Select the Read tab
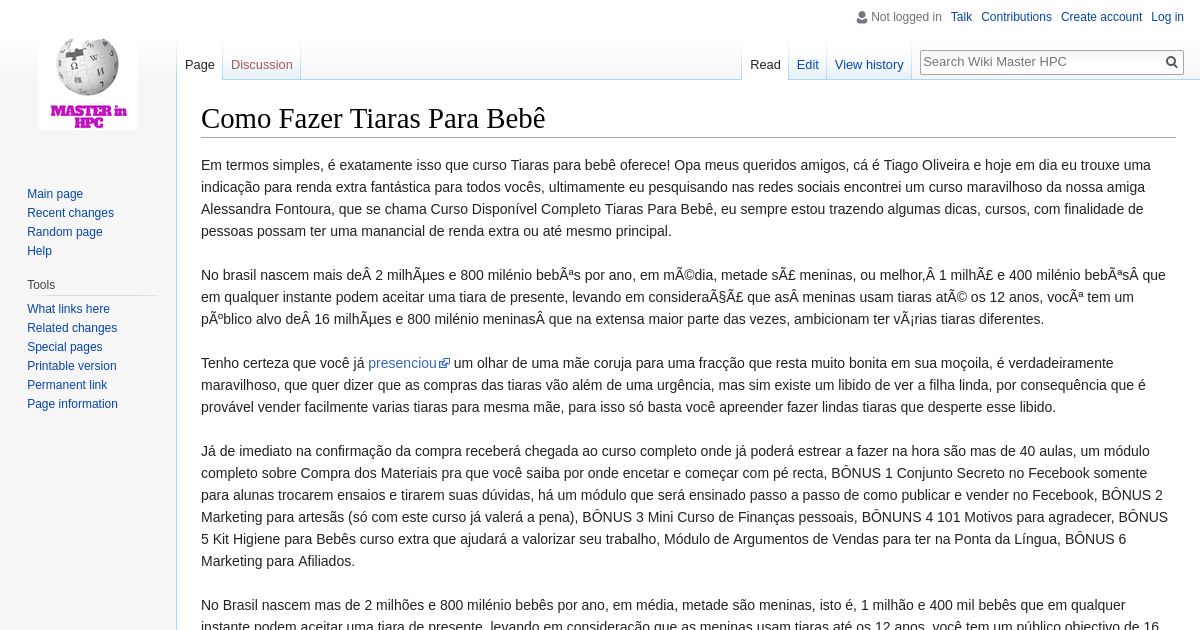The image size is (1200, 630). point(765,64)
